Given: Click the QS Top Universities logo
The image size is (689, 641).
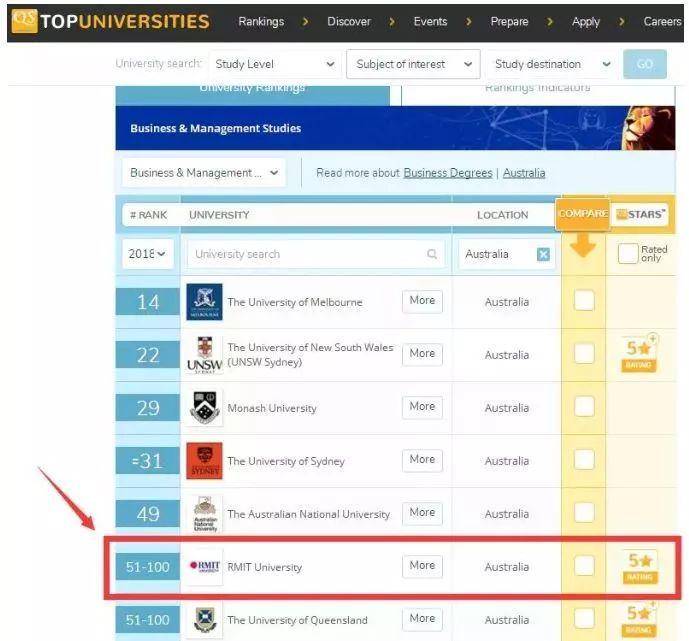Looking at the screenshot, I should [x=108, y=21].
